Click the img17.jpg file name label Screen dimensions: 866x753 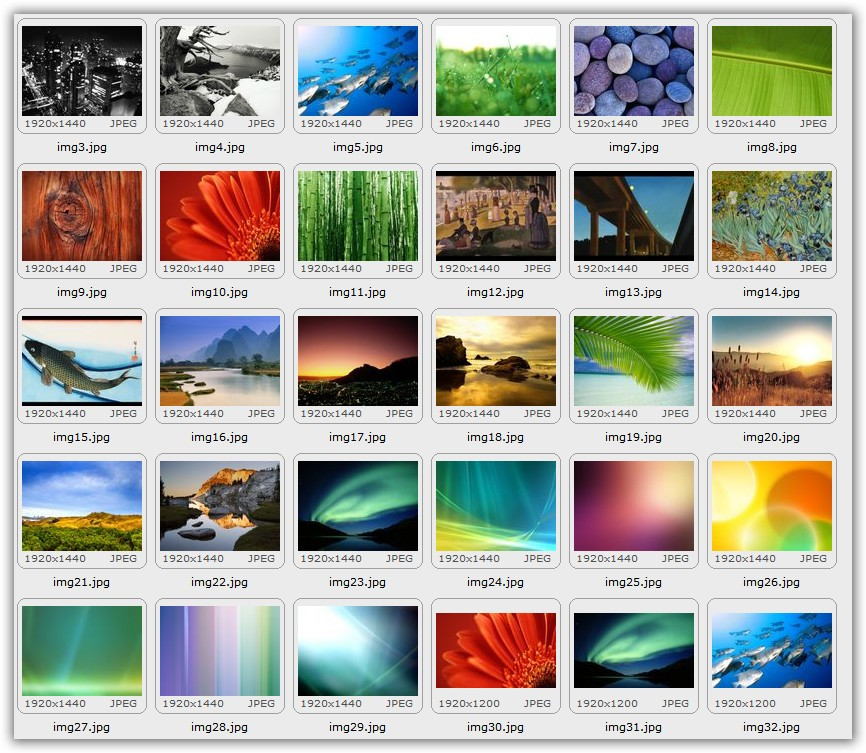coord(357,438)
